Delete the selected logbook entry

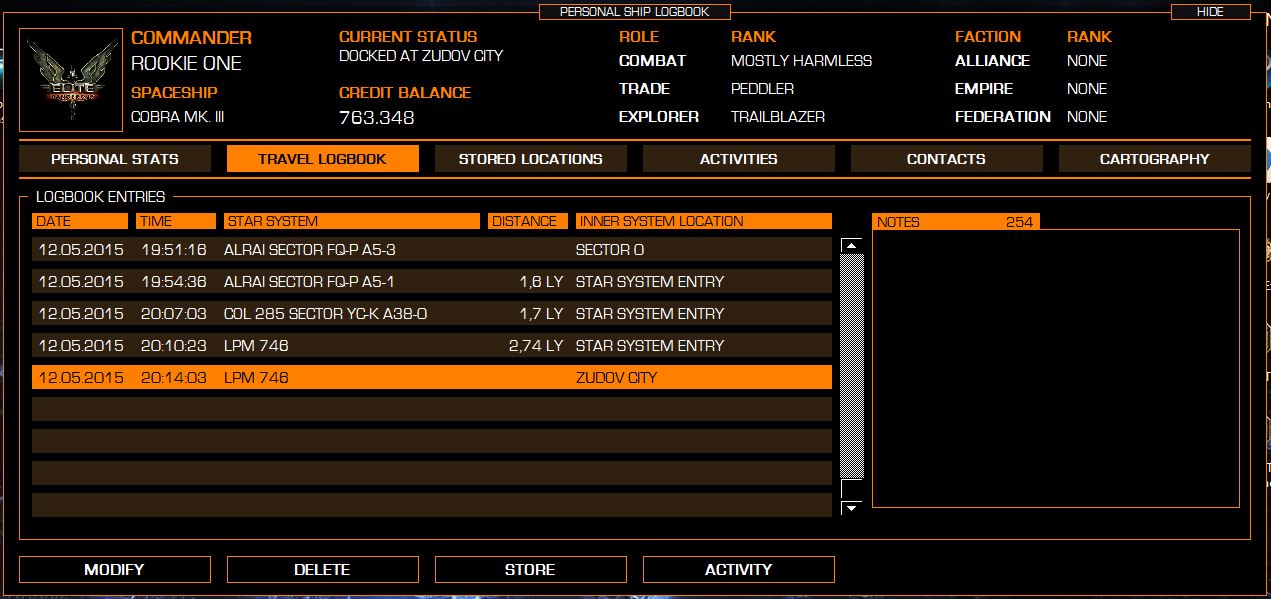click(322, 570)
